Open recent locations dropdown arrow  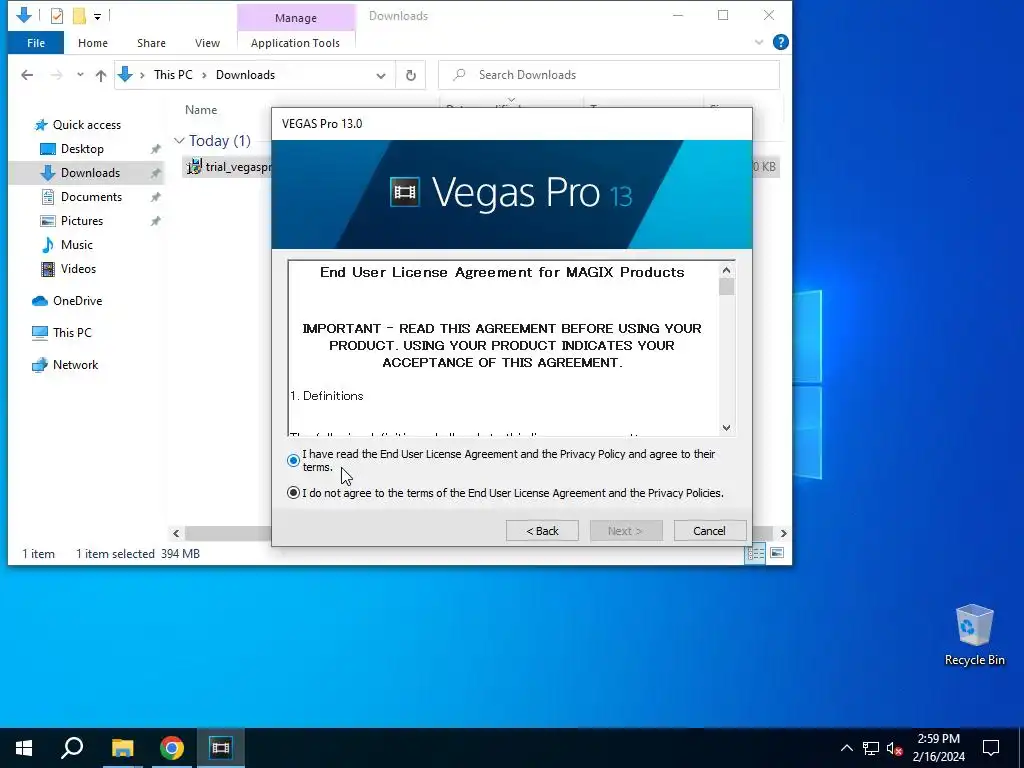[80, 75]
